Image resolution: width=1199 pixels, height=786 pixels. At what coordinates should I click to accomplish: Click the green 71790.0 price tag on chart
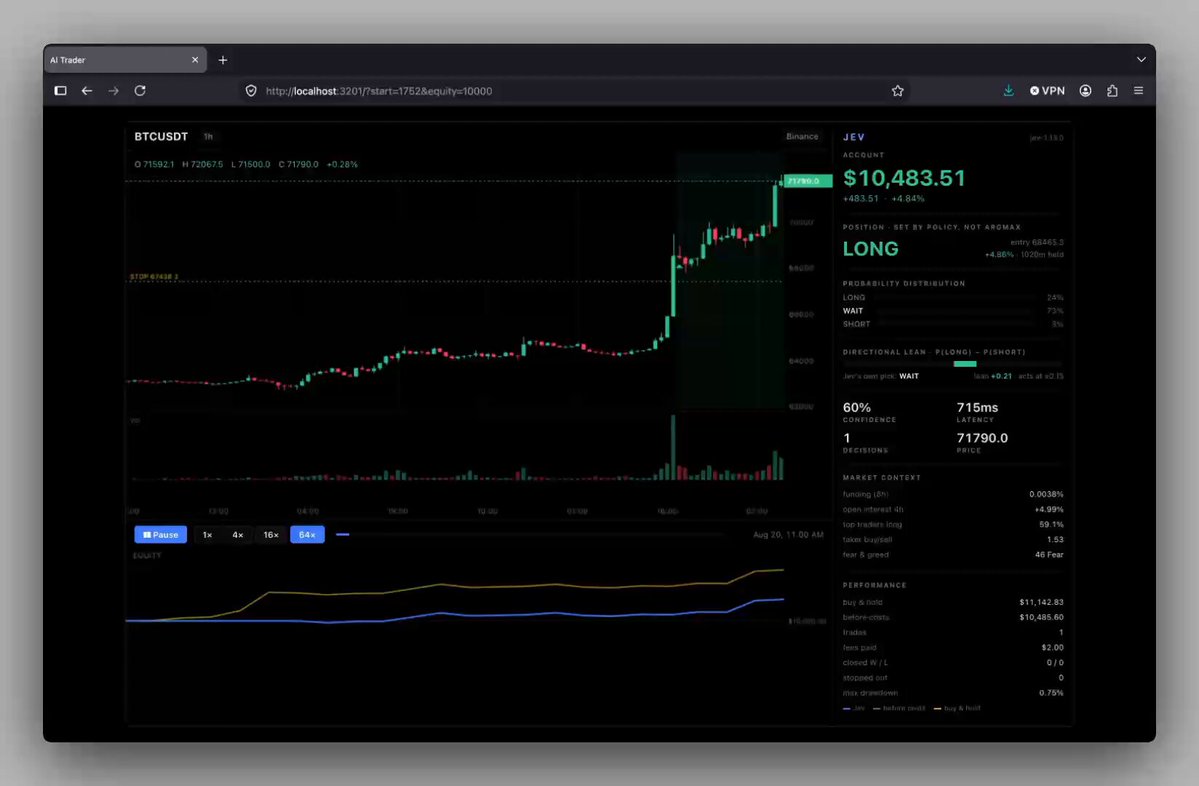807,181
